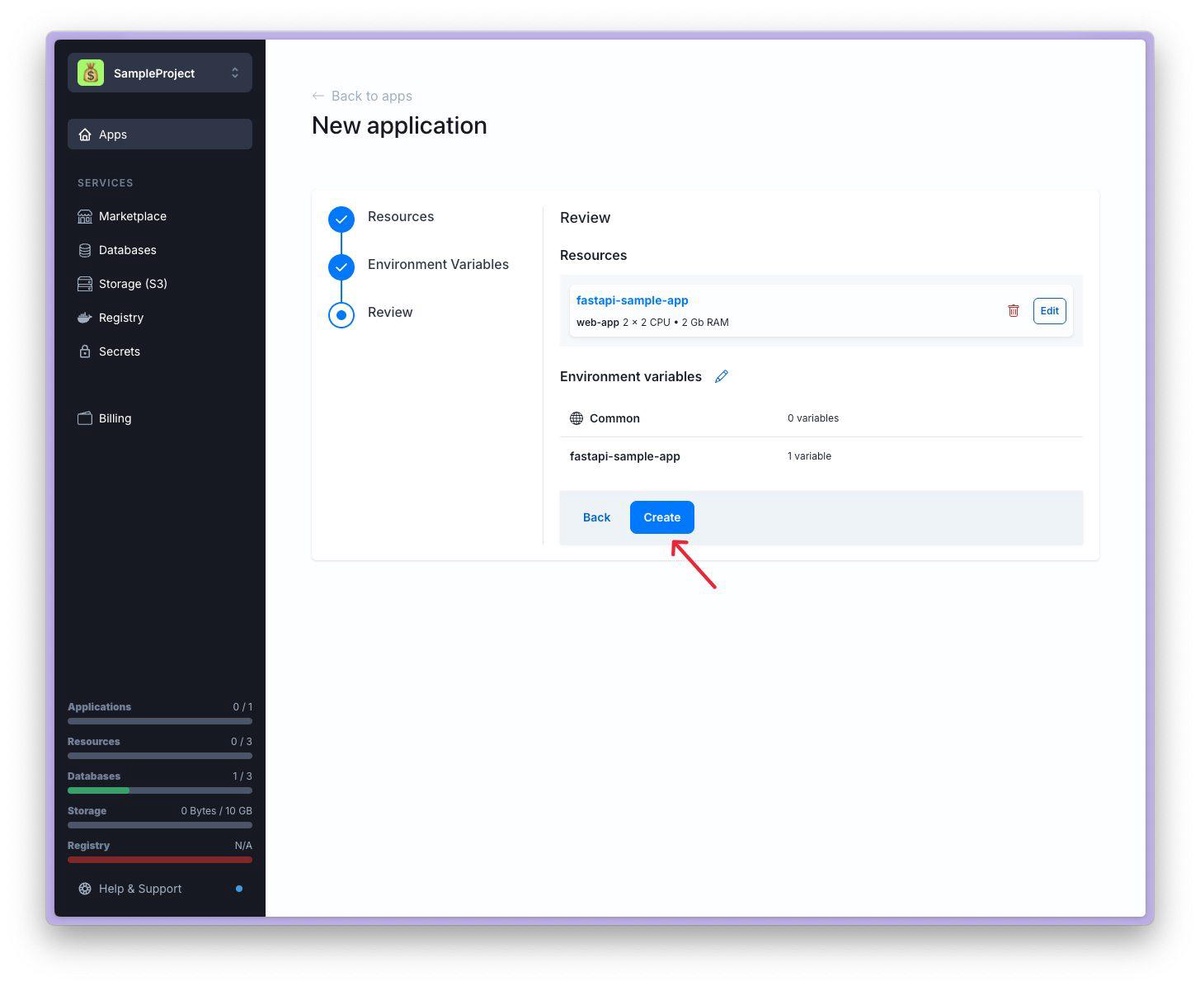Click the Help & Support lifebuoy icon

85,889
